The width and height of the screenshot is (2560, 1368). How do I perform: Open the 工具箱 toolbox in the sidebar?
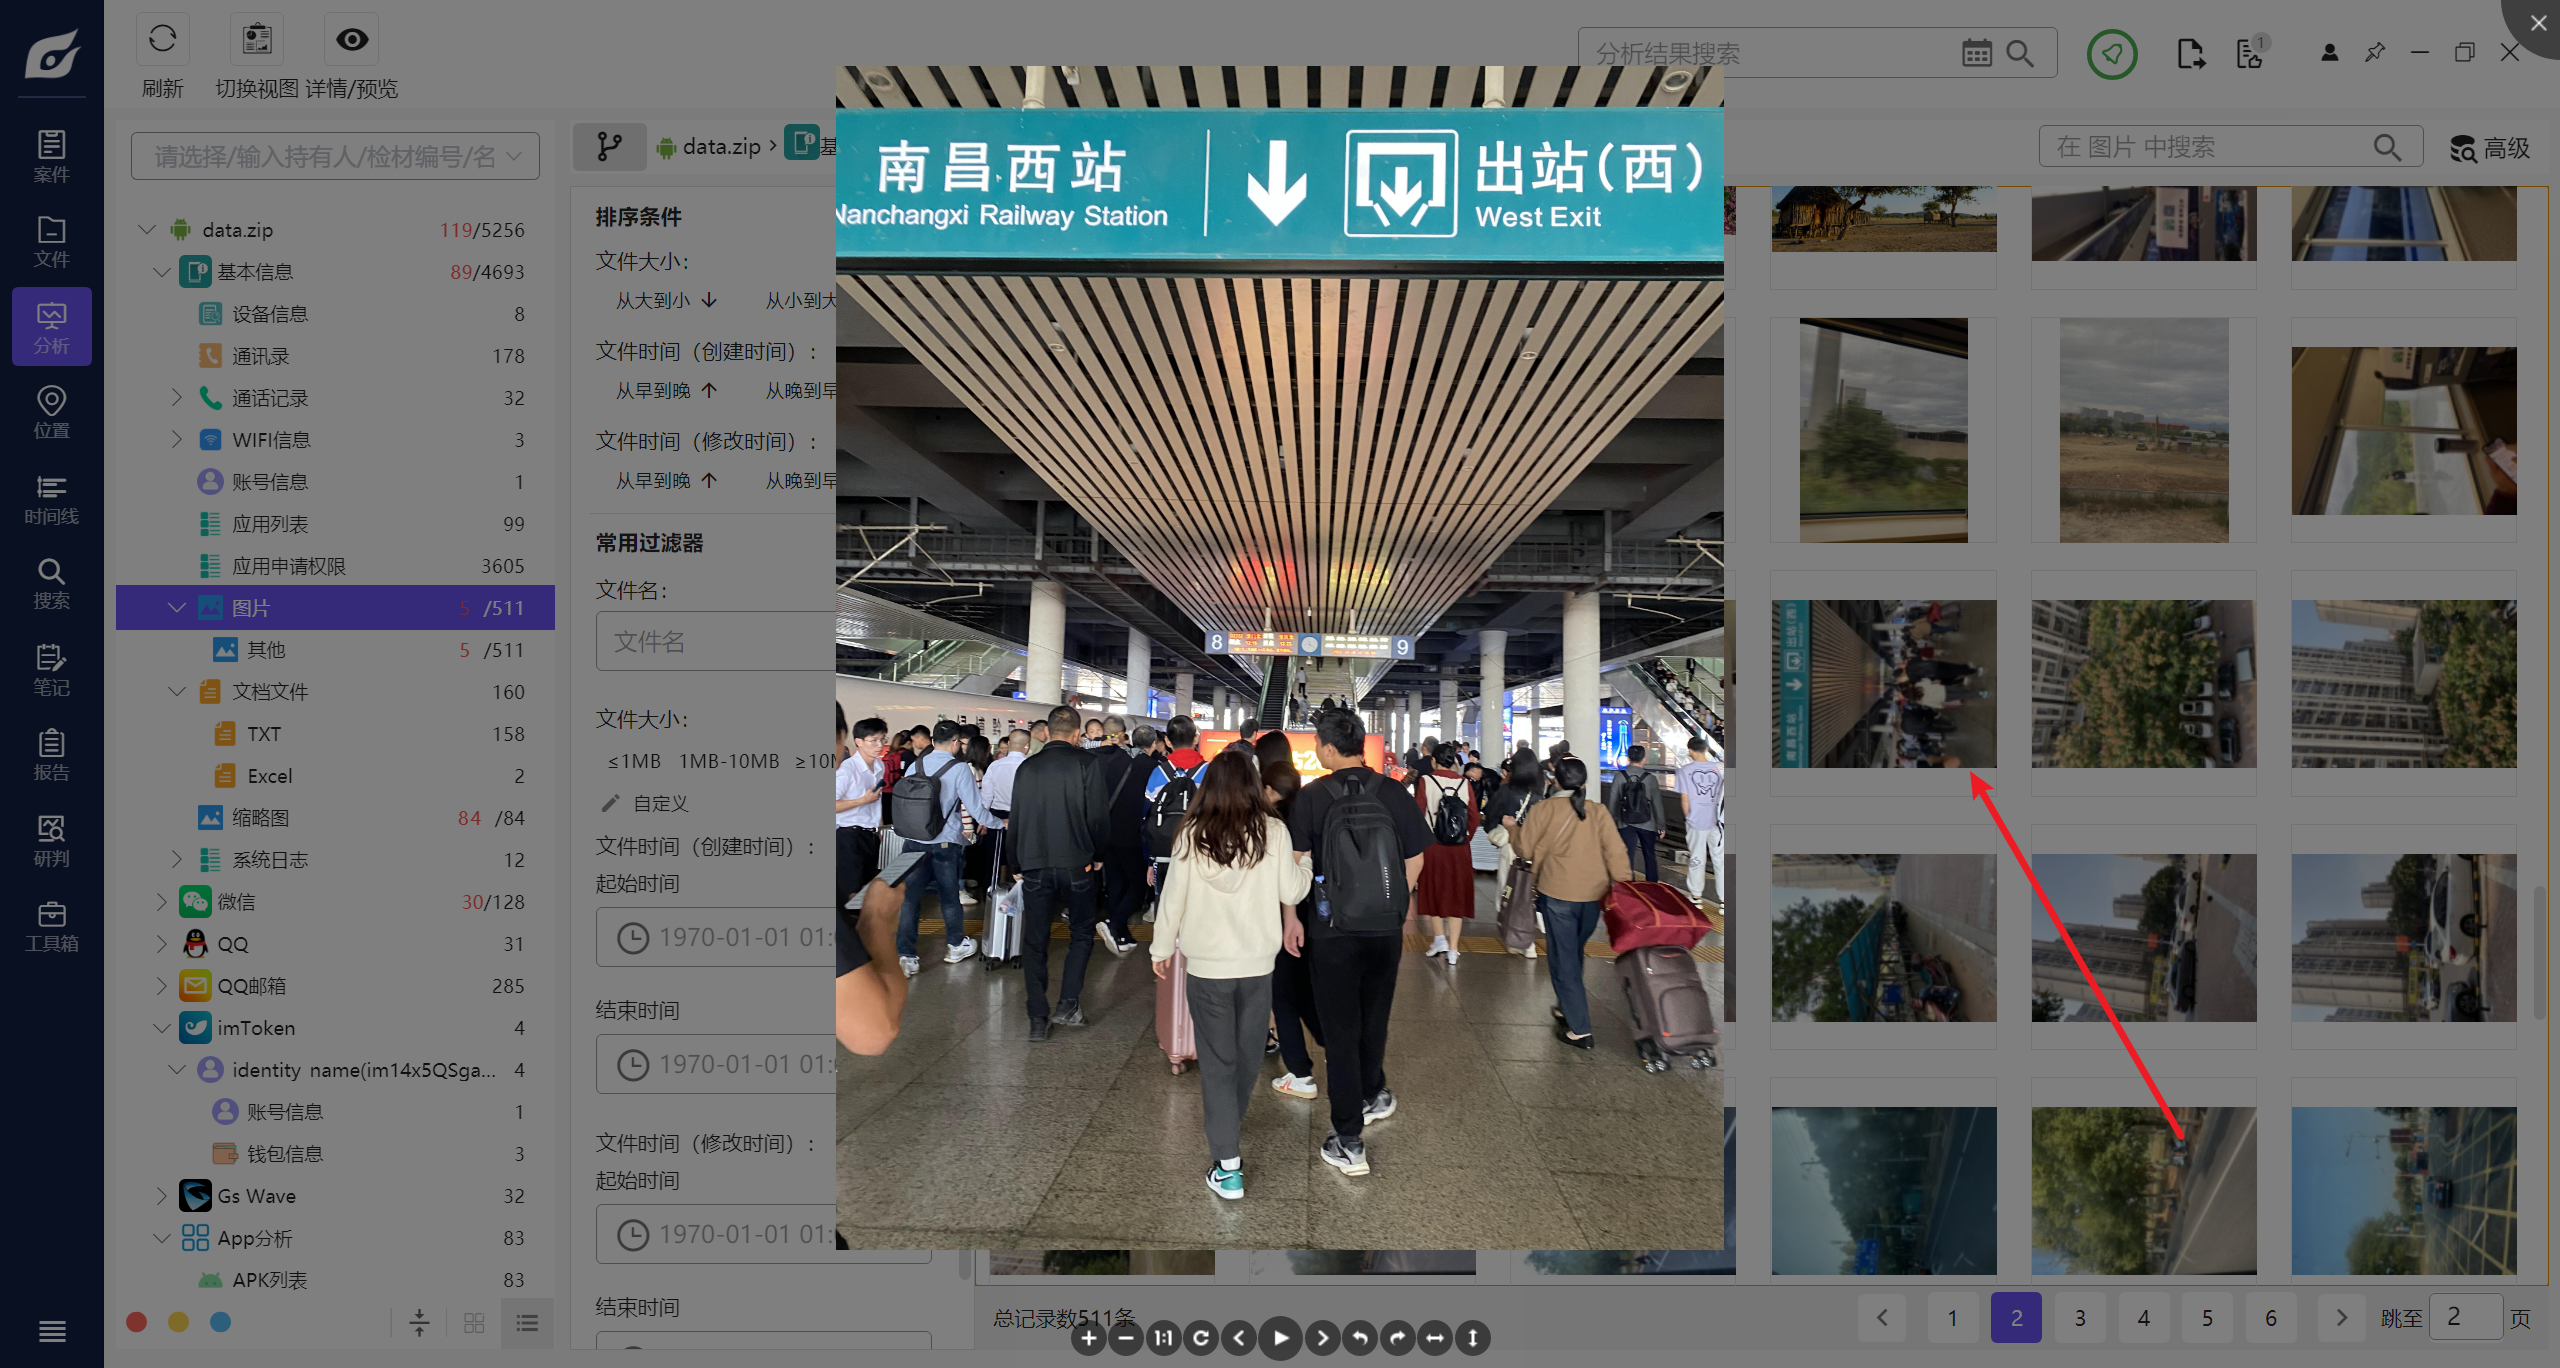[51, 926]
